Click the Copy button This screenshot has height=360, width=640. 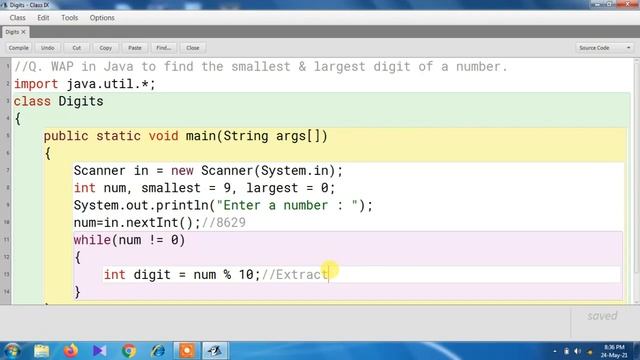tap(105, 48)
